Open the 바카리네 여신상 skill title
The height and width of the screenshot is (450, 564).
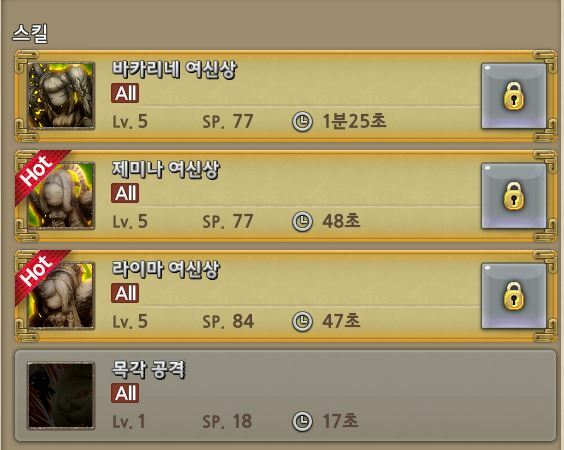(x=174, y=69)
